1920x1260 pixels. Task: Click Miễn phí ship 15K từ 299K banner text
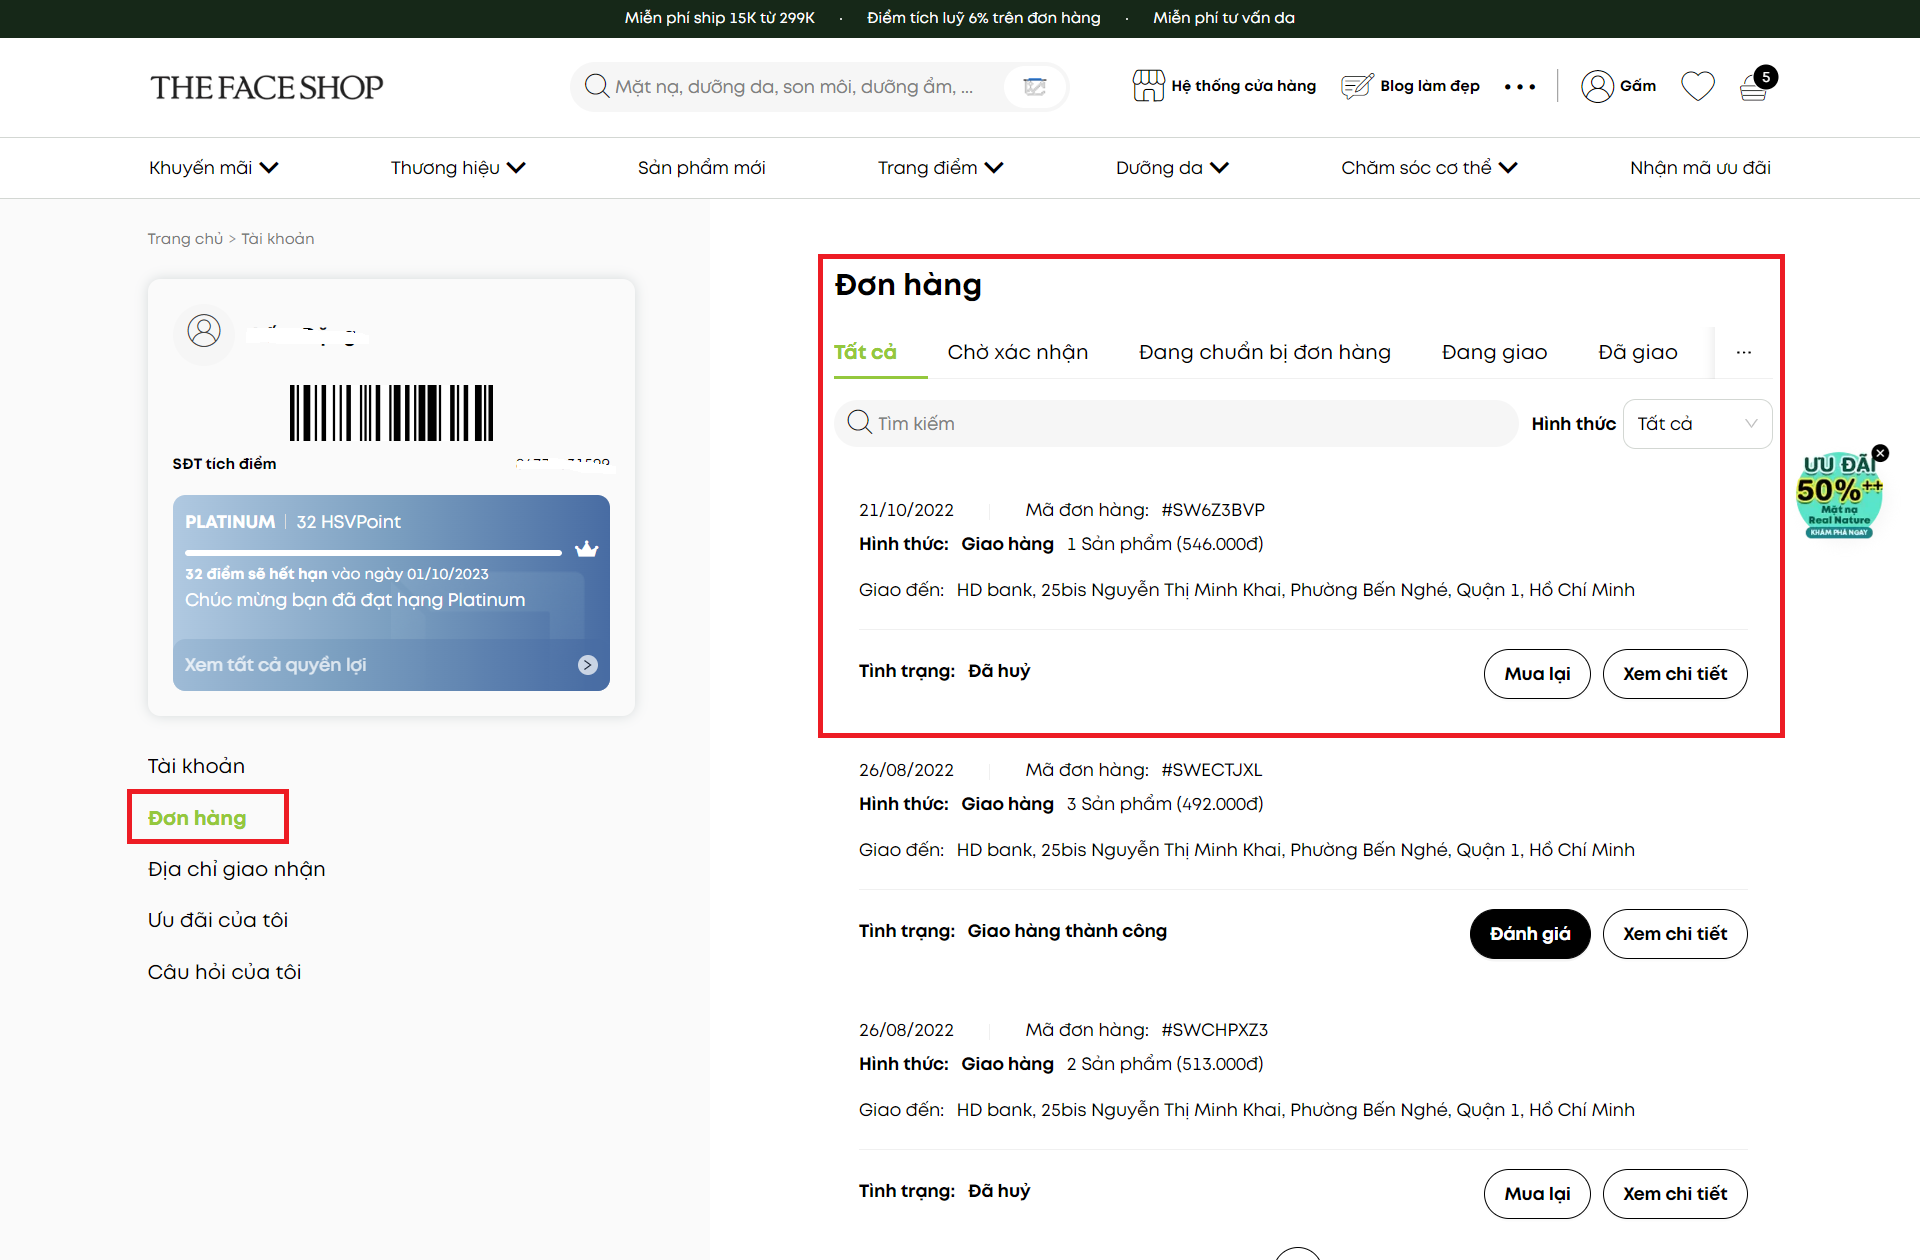point(720,18)
